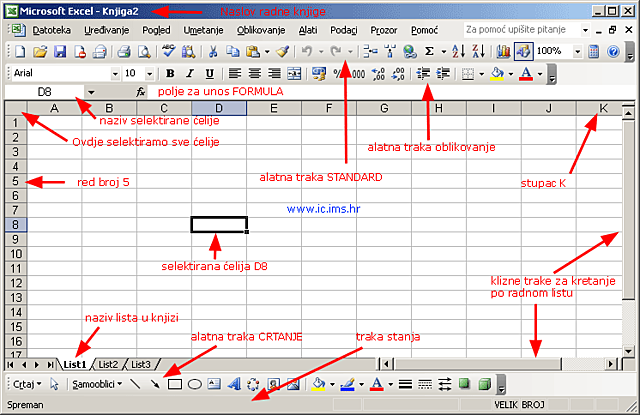Image resolution: width=640 pixels, height=415 pixels.
Task: Expand the 100% zoom dropdown
Action: coord(578,52)
